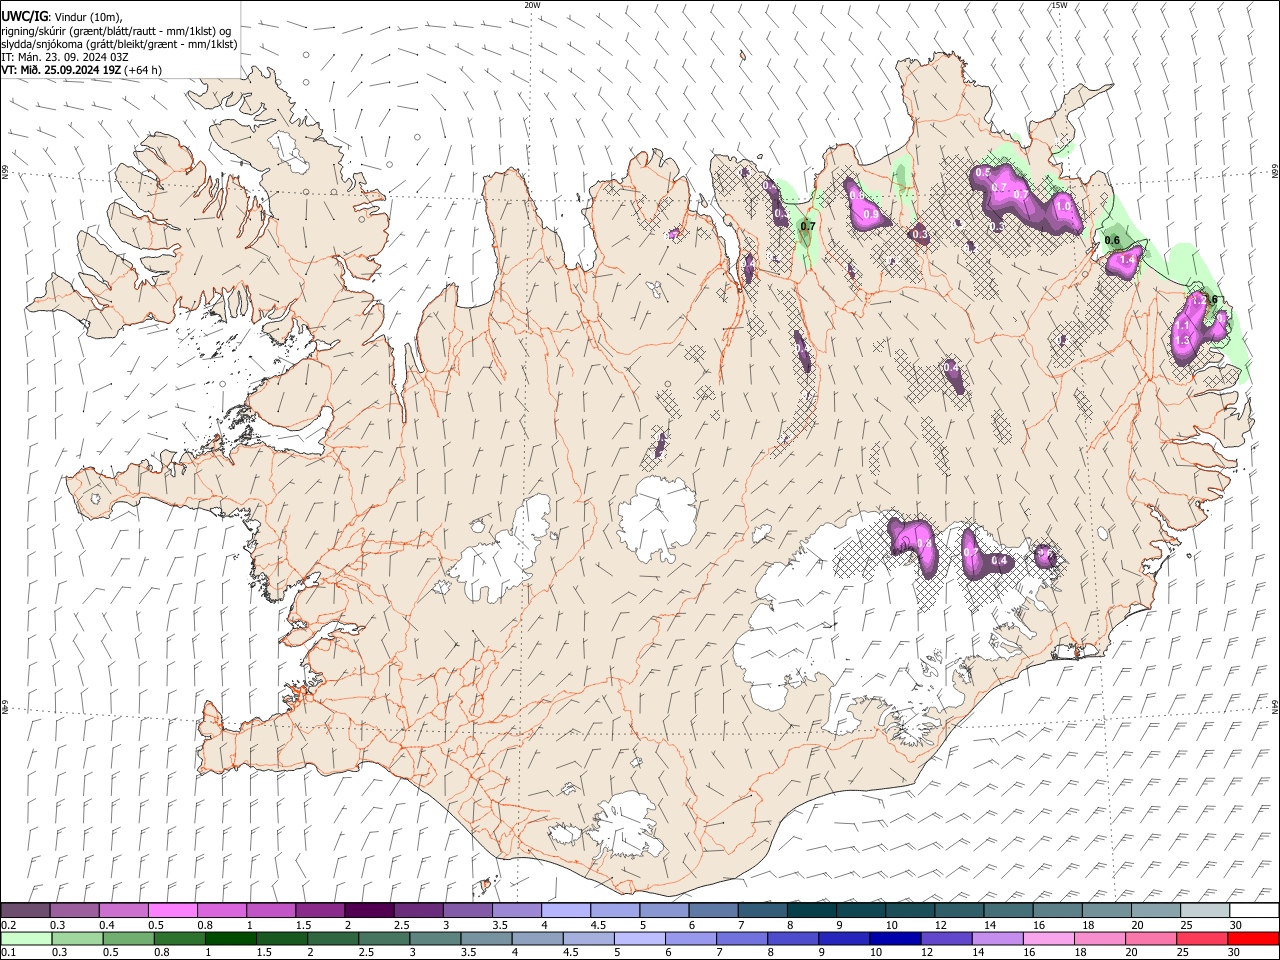Click the 15W longitude label
1280x960 pixels.
[x=1059, y=5]
